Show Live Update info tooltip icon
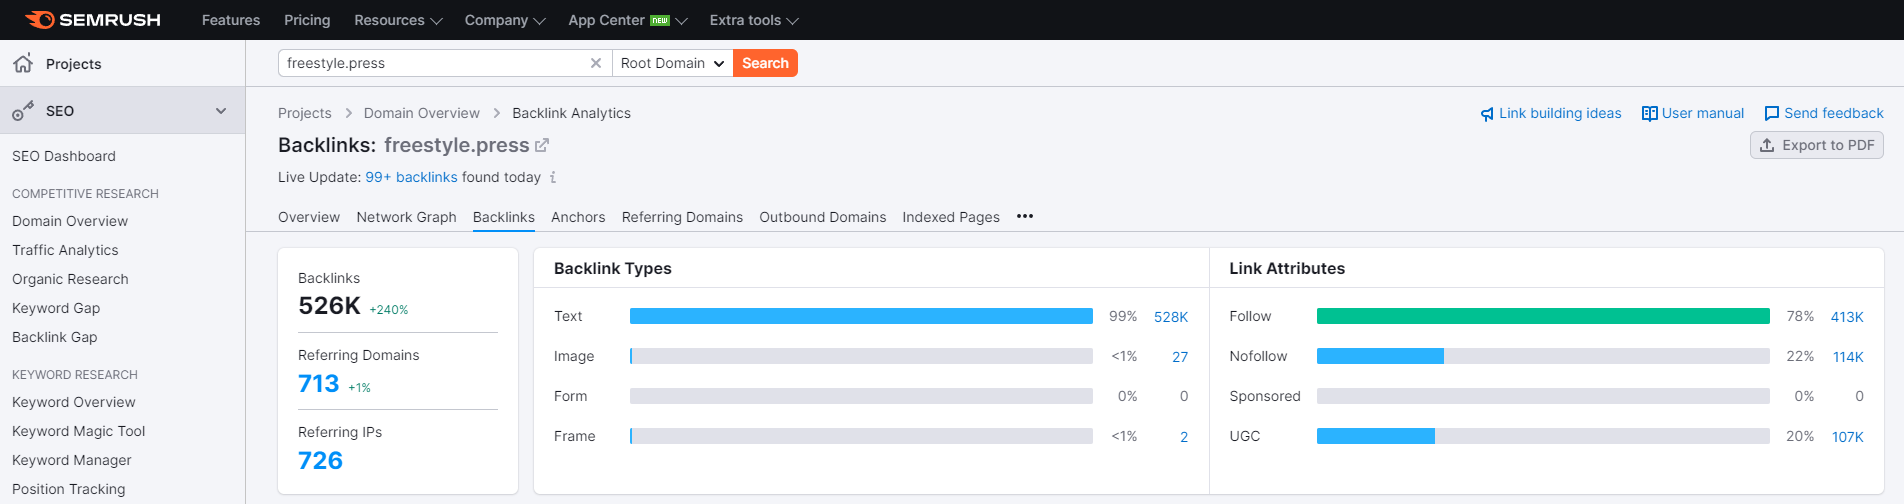The image size is (1904, 504). point(553,177)
